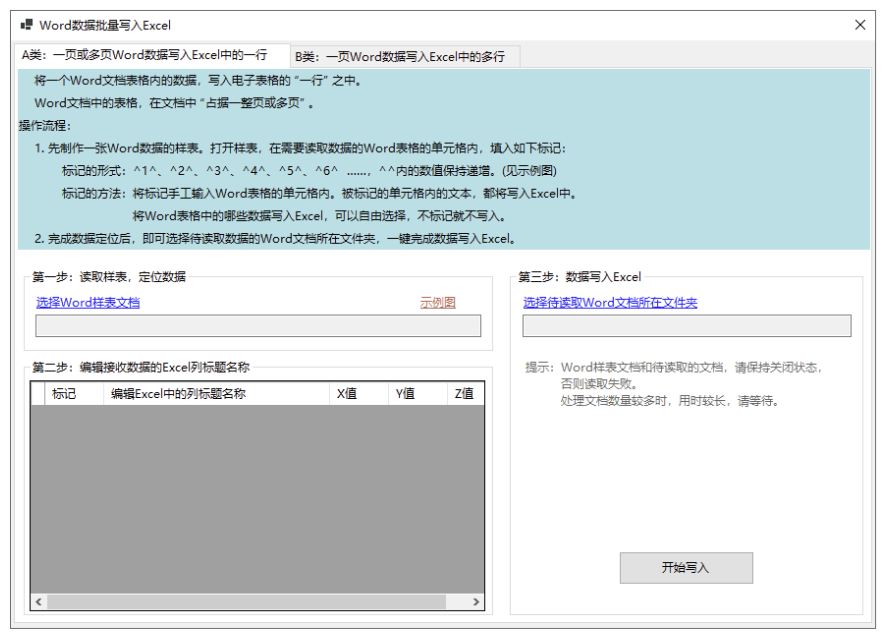This screenshot has height=637, width=885.
Task: Open the 选择Word样表文档 link
Action: coord(86,303)
